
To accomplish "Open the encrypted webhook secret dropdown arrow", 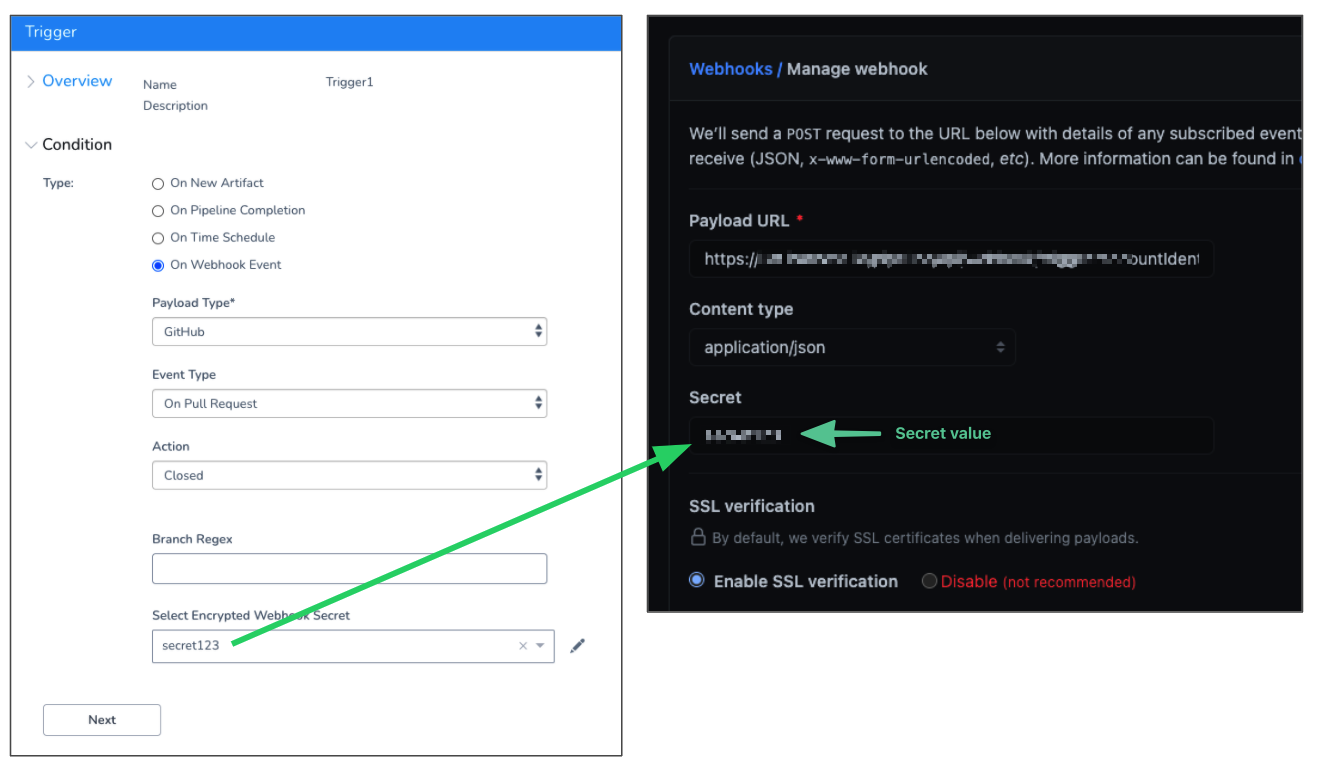I will 541,646.
